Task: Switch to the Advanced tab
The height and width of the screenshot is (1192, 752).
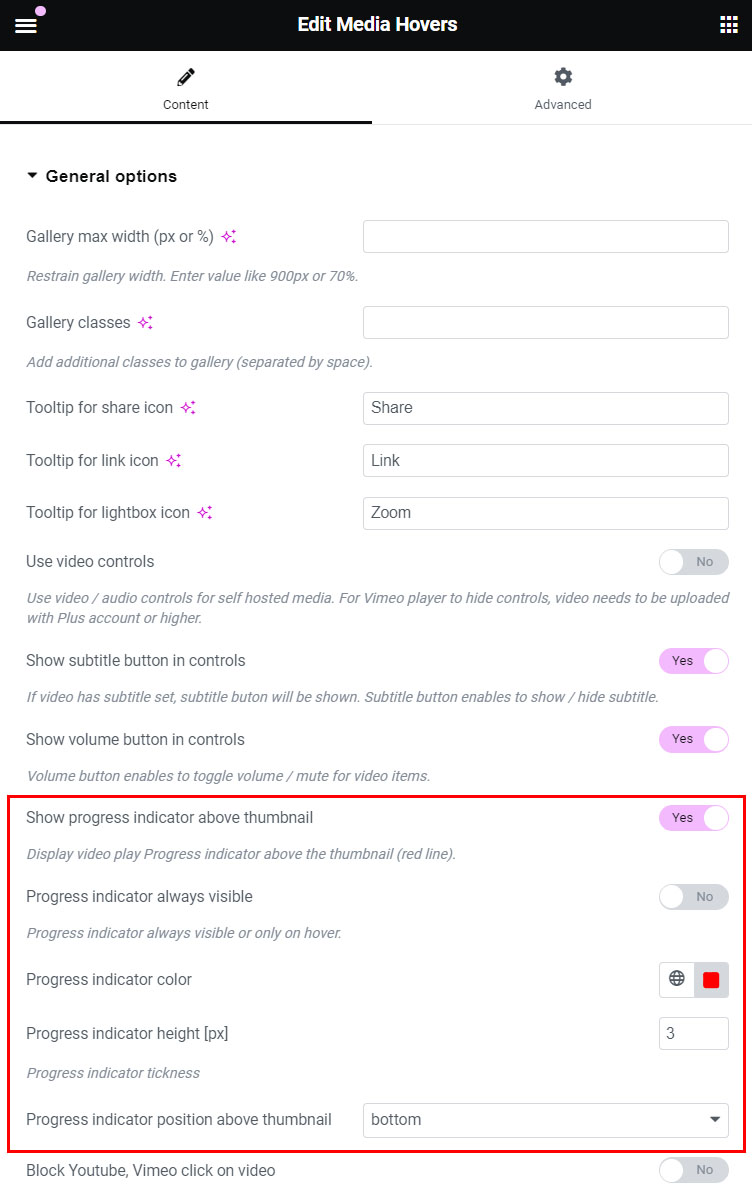Action: coord(562,89)
